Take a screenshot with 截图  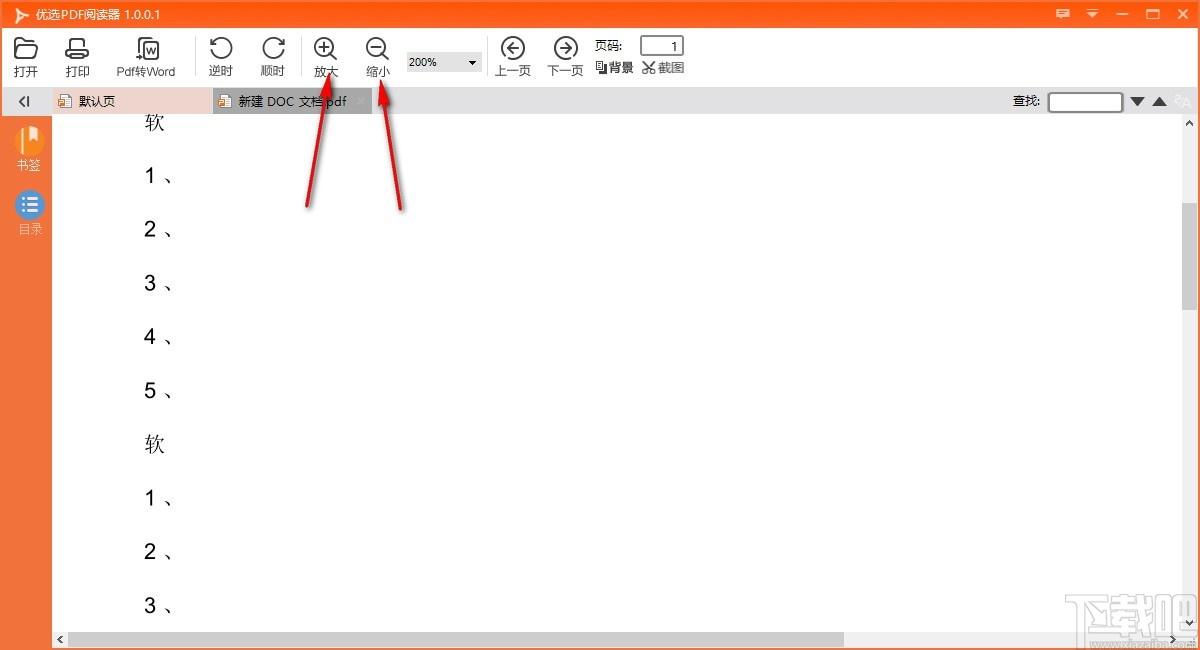pyautogui.click(x=663, y=68)
